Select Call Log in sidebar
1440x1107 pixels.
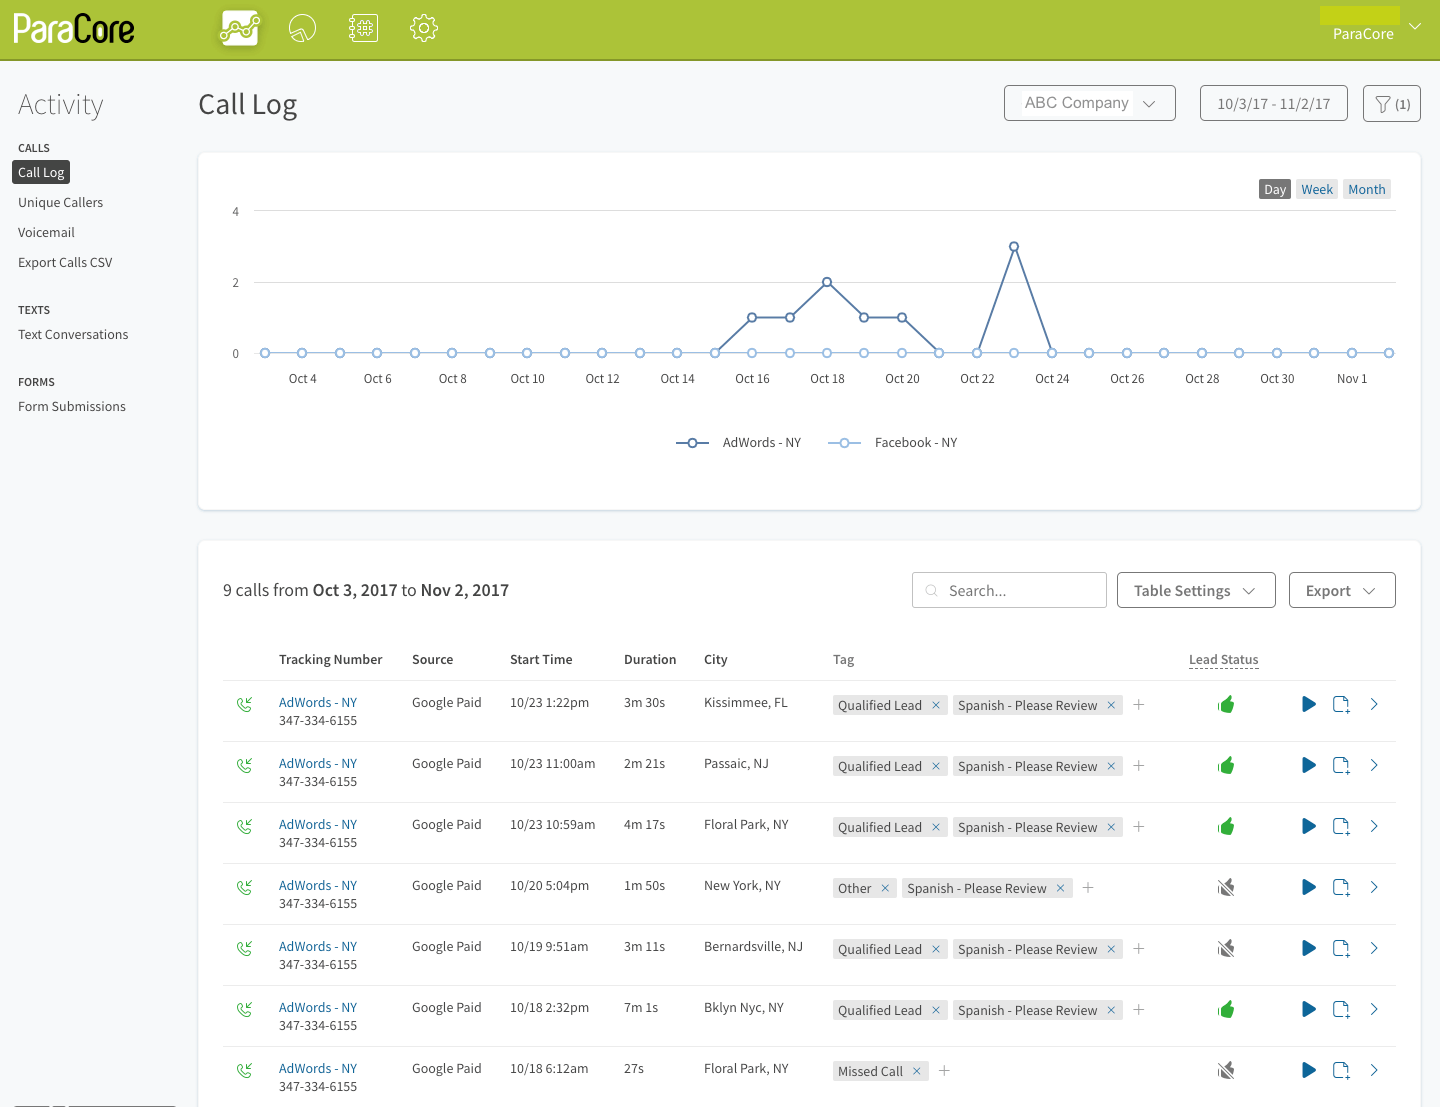coord(41,172)
